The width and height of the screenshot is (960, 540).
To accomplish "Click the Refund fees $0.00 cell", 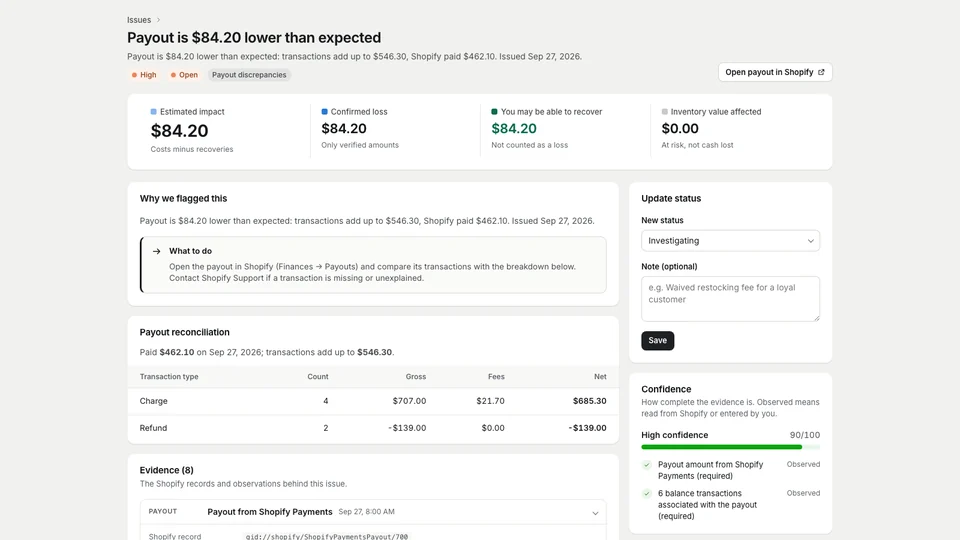I will (493, 428).
